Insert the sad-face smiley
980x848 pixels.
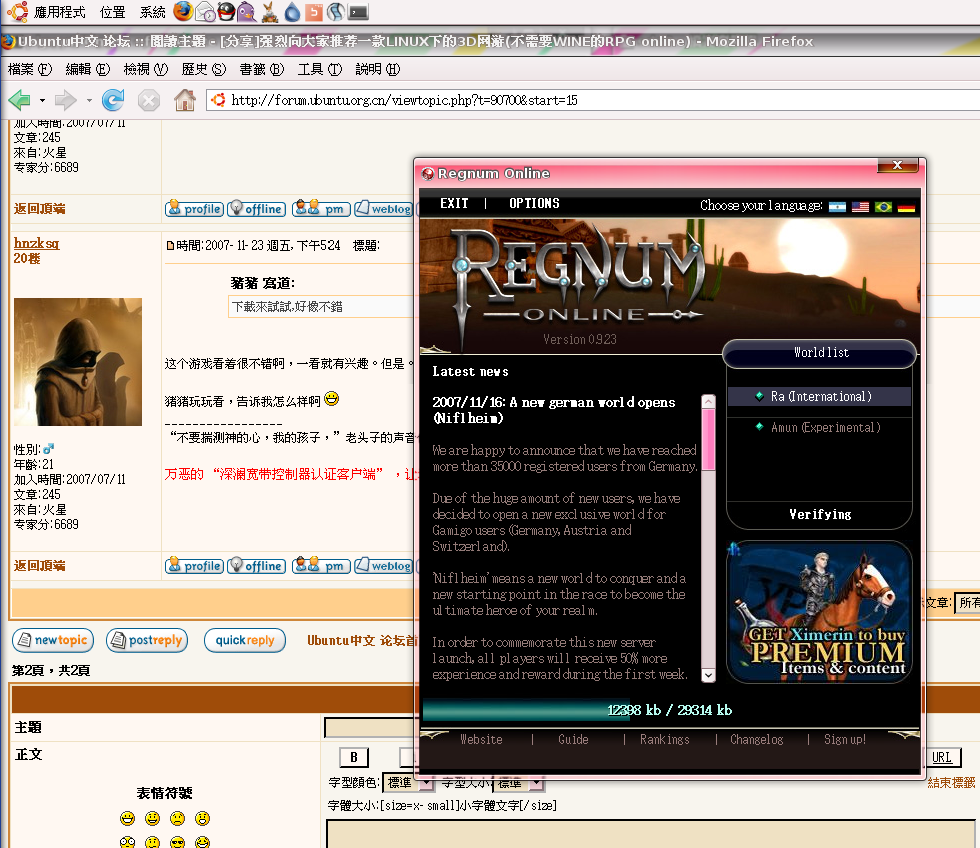coord(178,819)
